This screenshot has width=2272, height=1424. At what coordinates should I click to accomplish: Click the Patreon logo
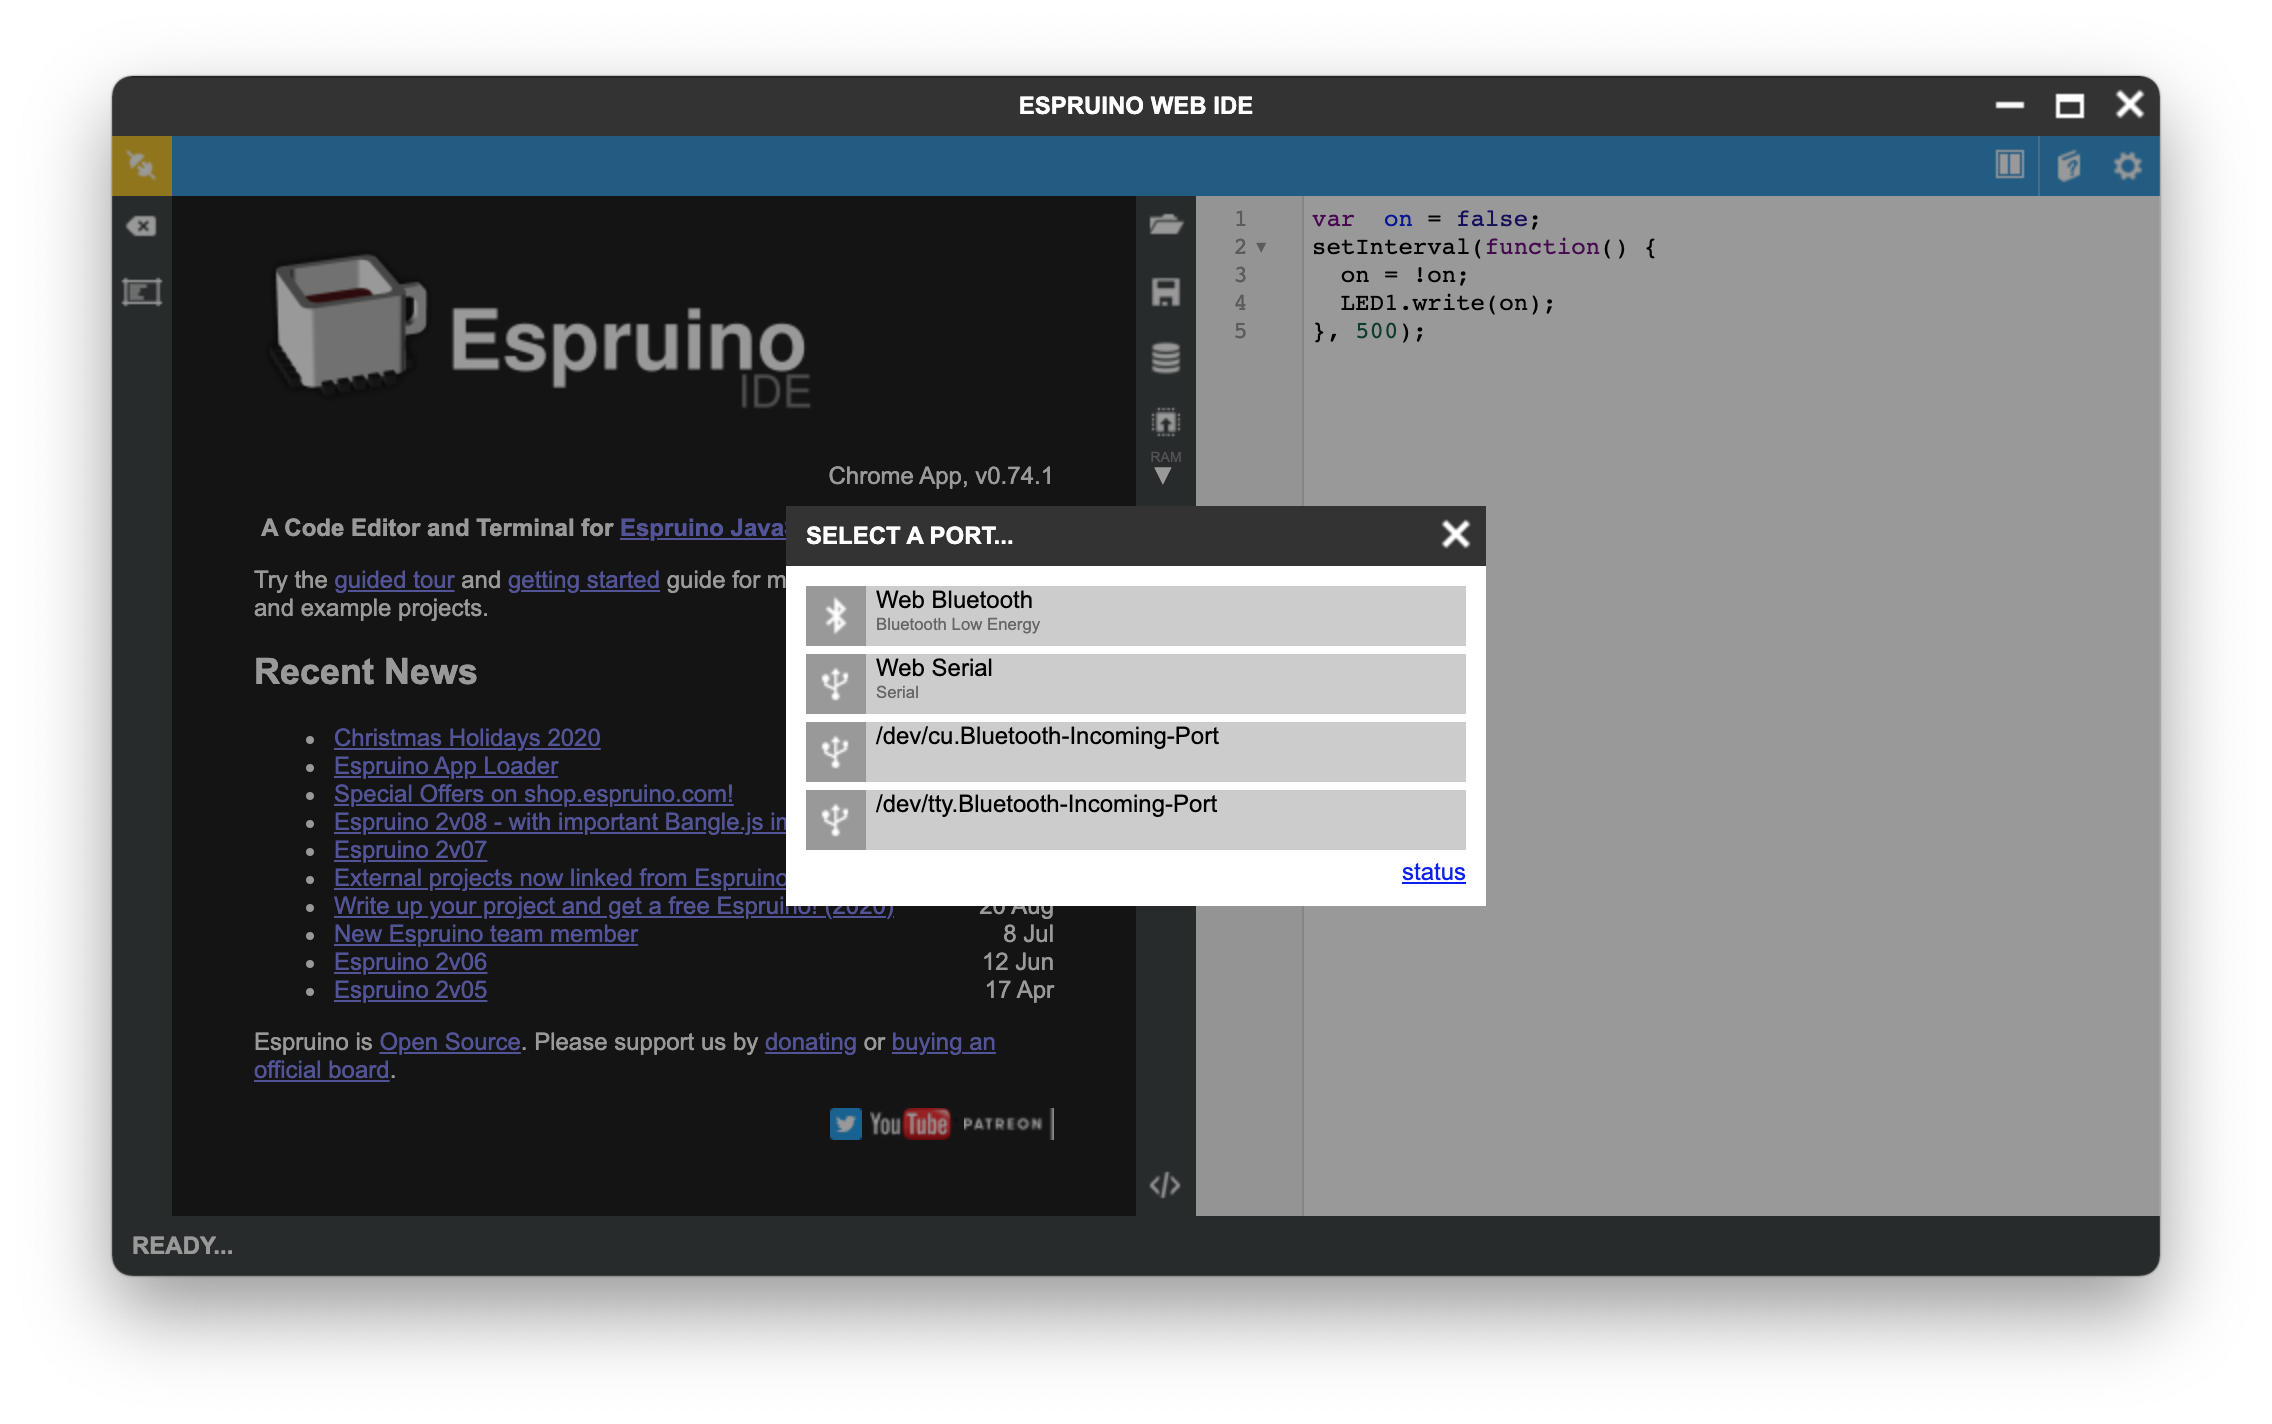point(1002,1124)
